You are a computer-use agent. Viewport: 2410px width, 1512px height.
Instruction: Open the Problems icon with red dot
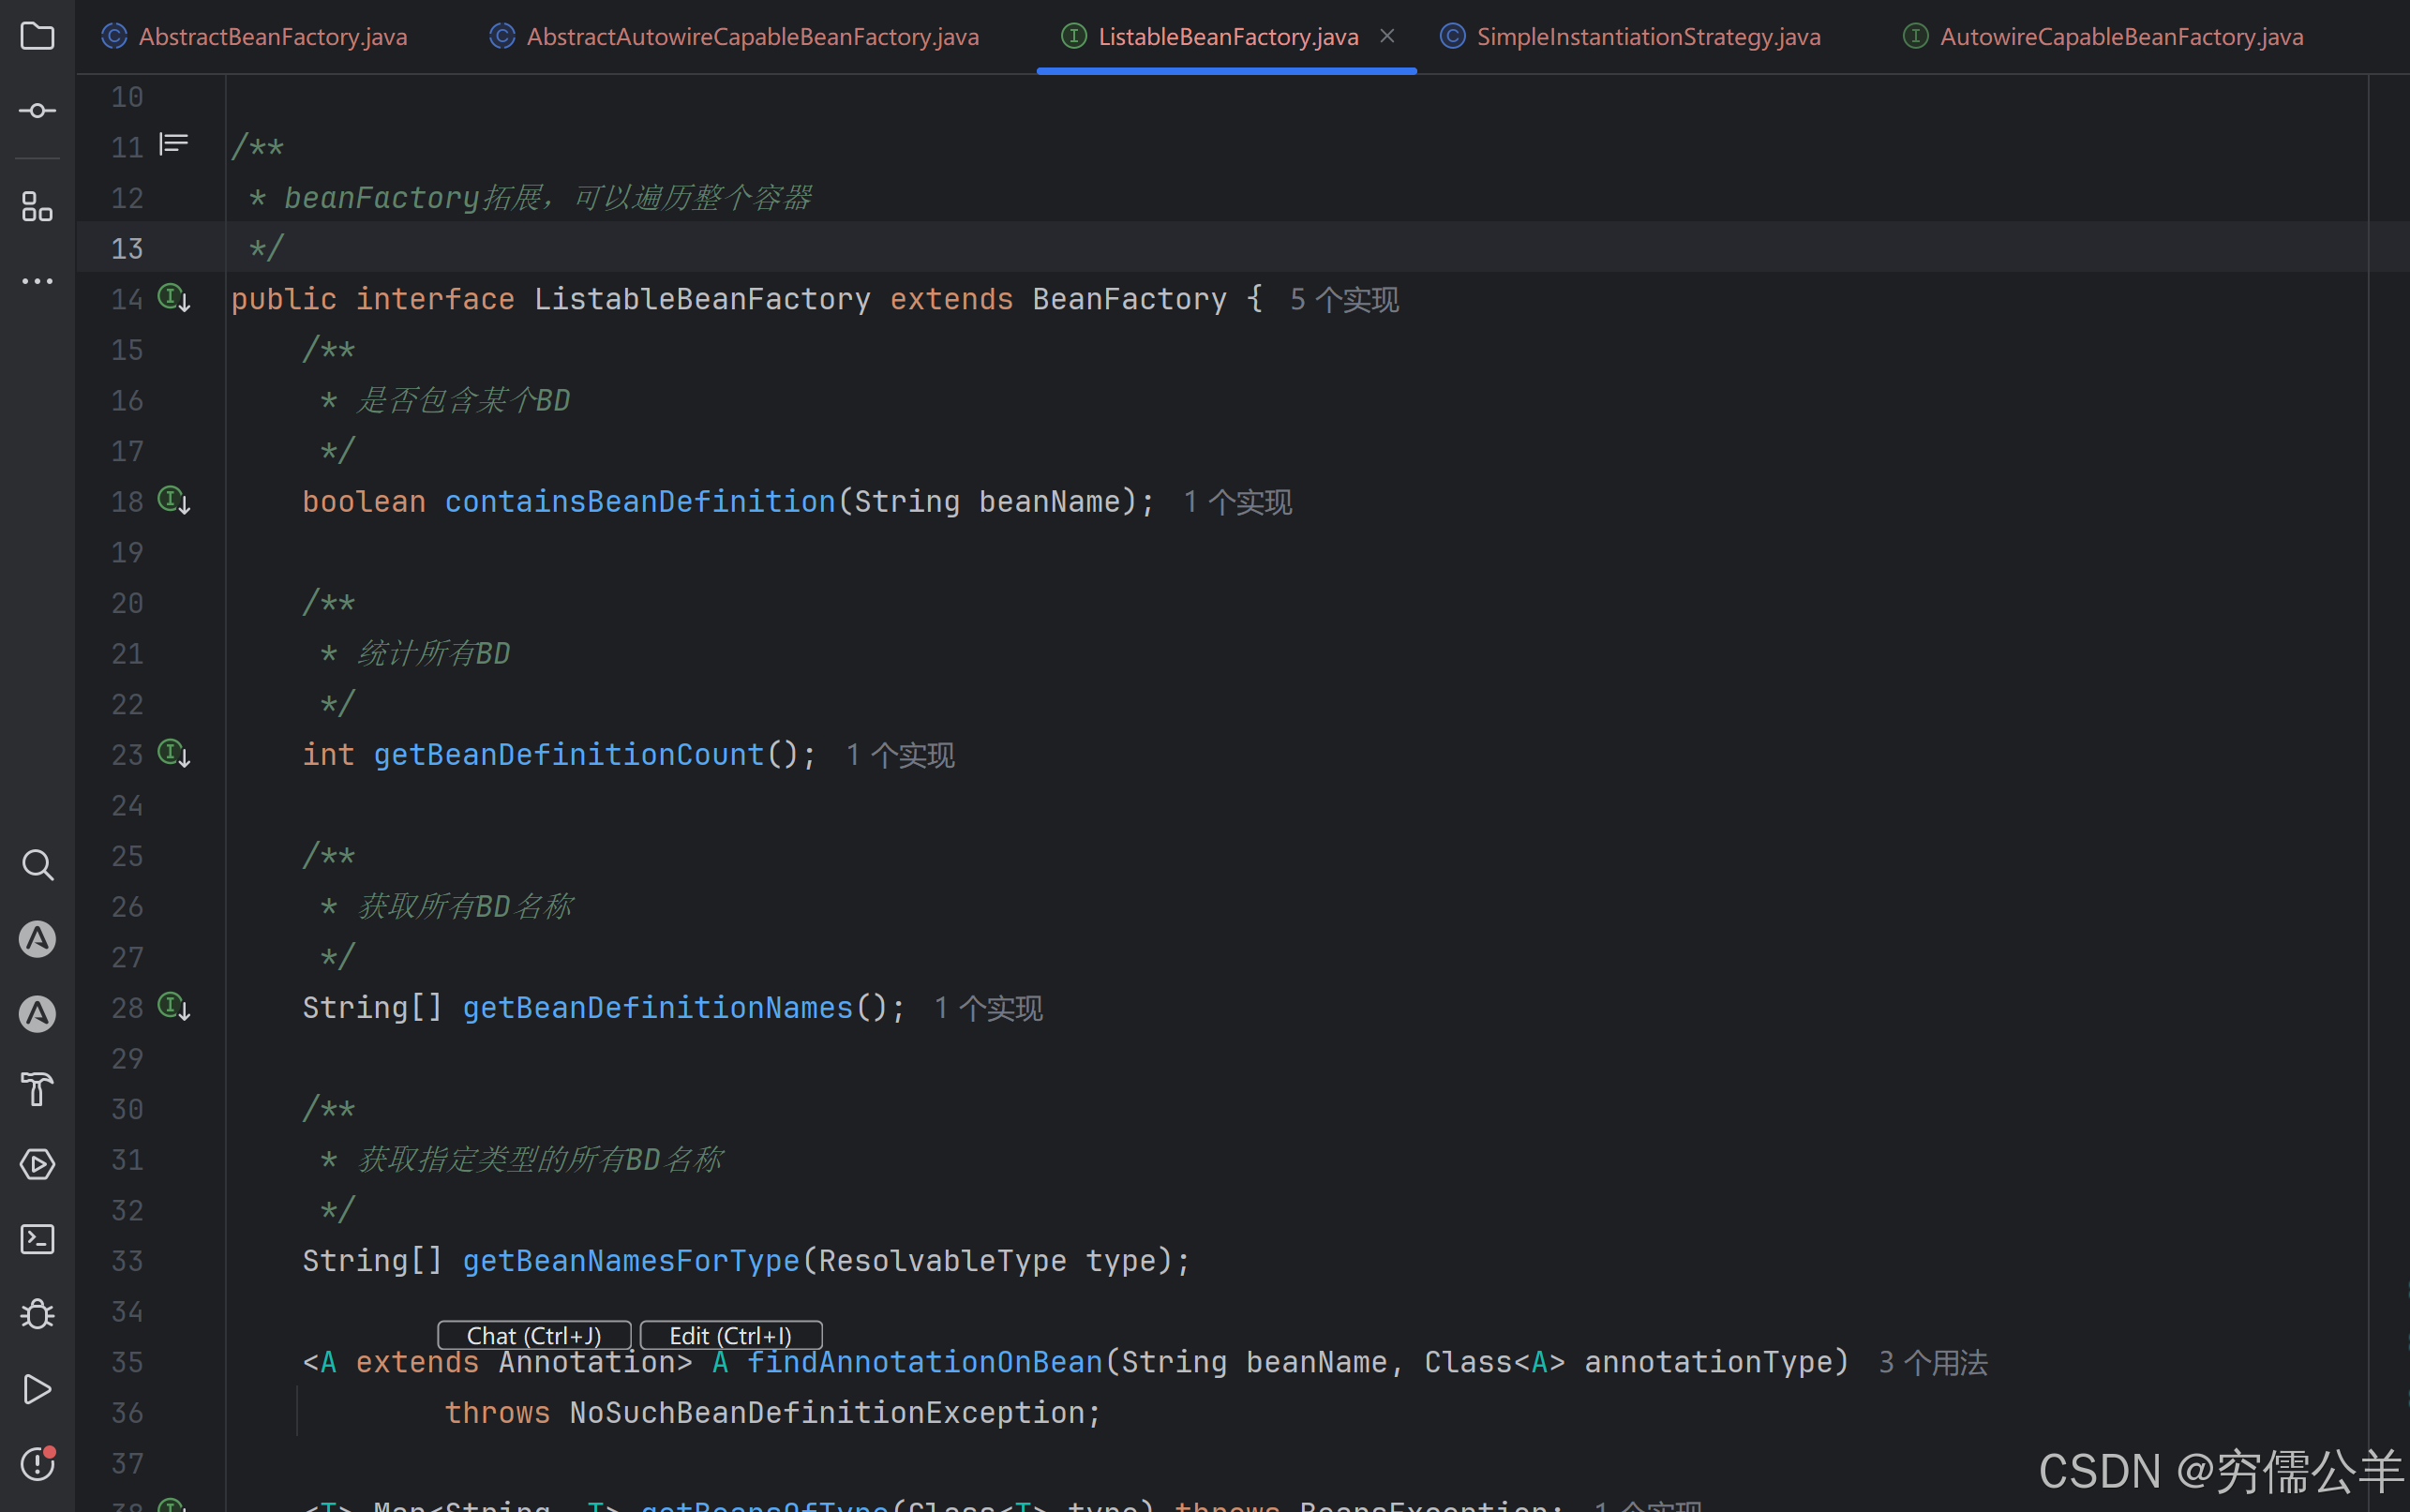[37, 1464]
